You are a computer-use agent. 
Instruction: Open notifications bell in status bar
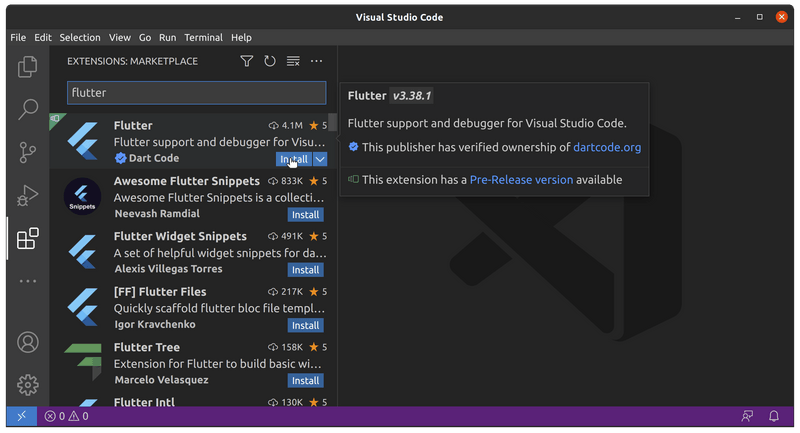(773, 416)
